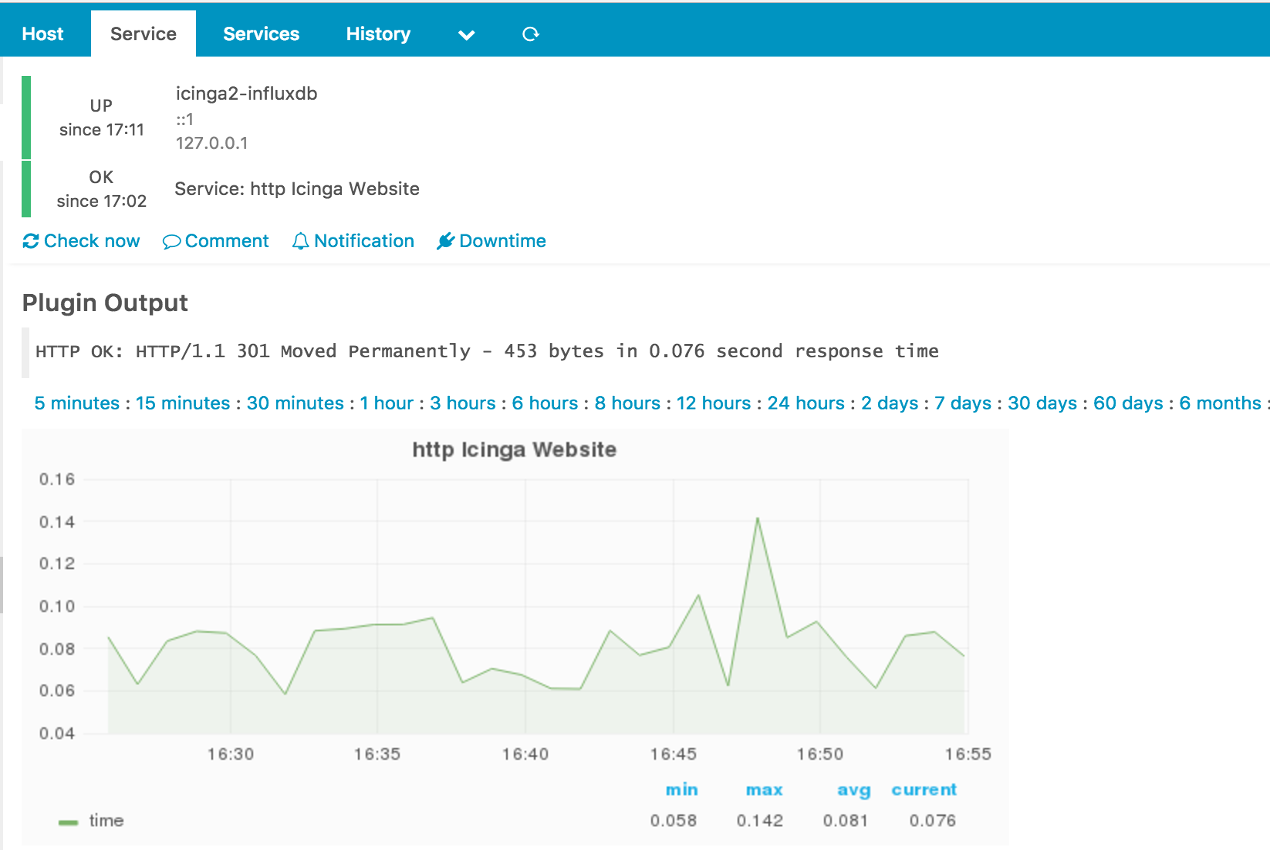
Task: Open the Services tab
Action: (x=261, y=34)
